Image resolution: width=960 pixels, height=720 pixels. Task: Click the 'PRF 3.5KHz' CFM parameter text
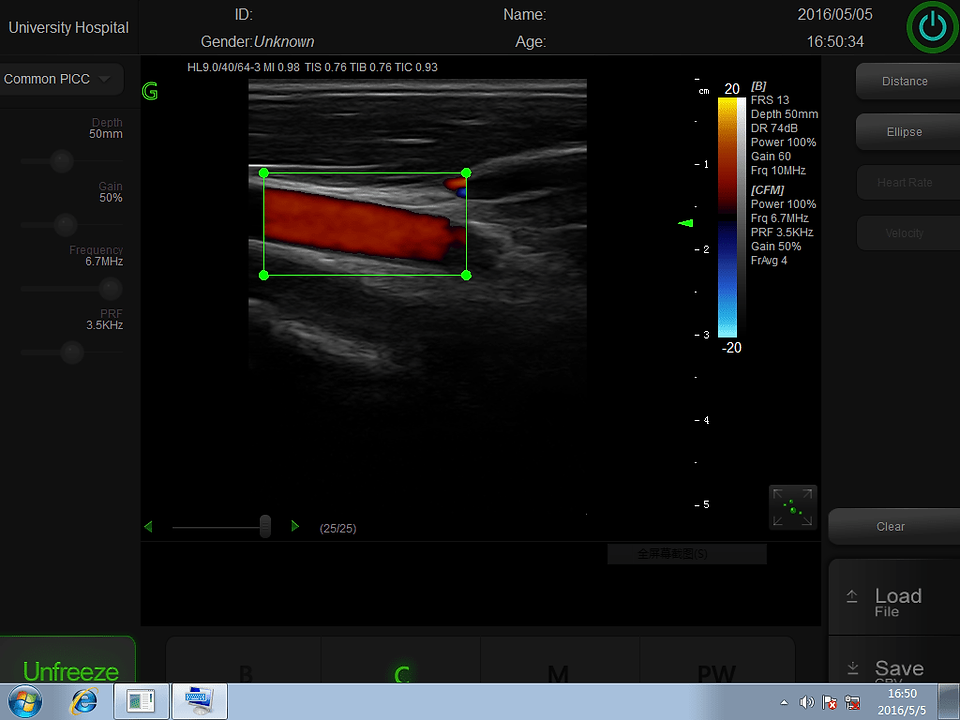coord(782,232)
